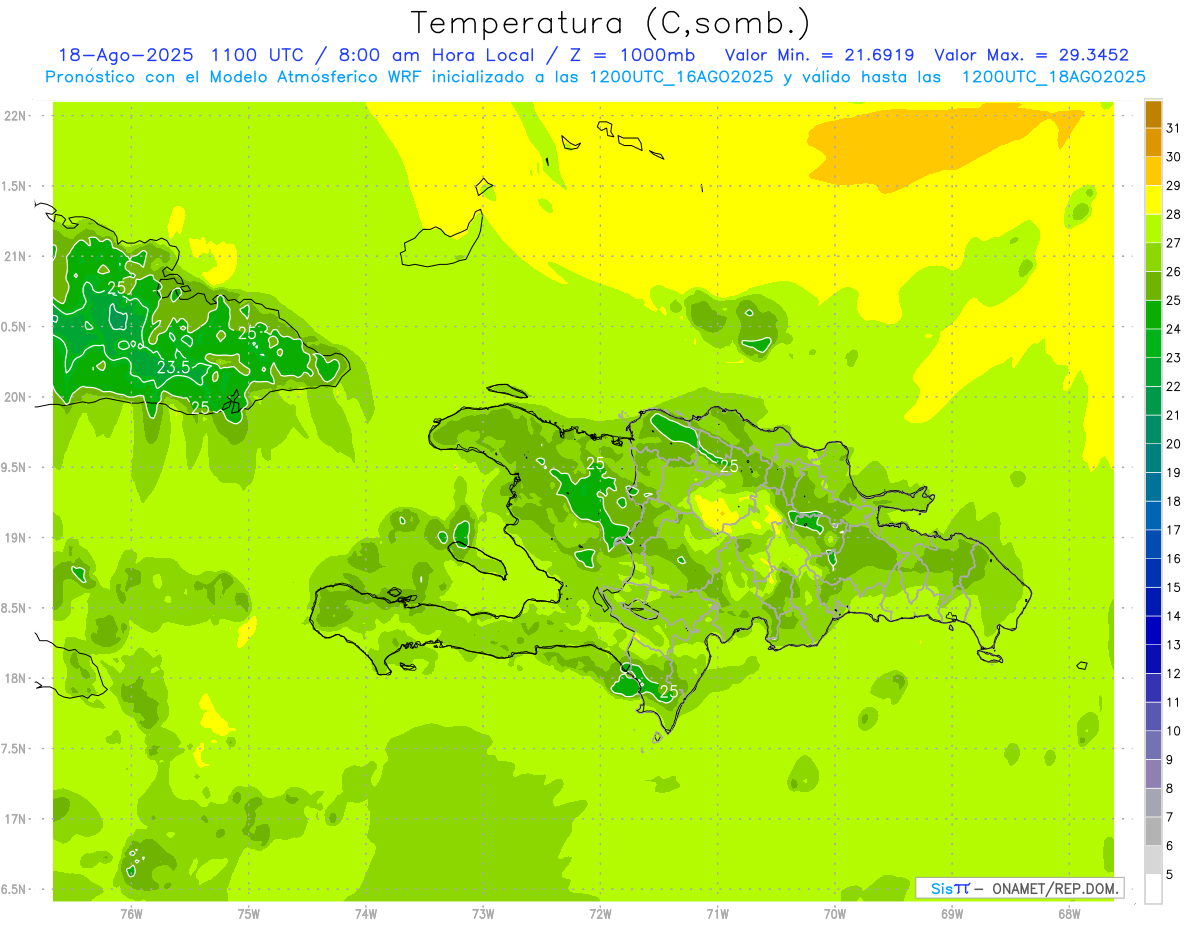Click the '74W' longitude label
The width and height of the screenshot is (1200, 927).
point(366,914)
